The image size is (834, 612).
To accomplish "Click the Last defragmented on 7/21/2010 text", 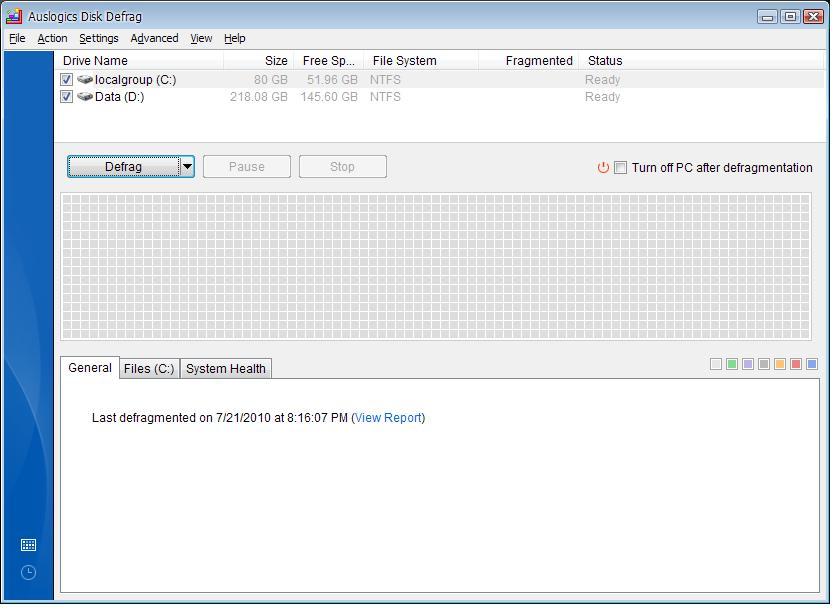I will point(220,418).
